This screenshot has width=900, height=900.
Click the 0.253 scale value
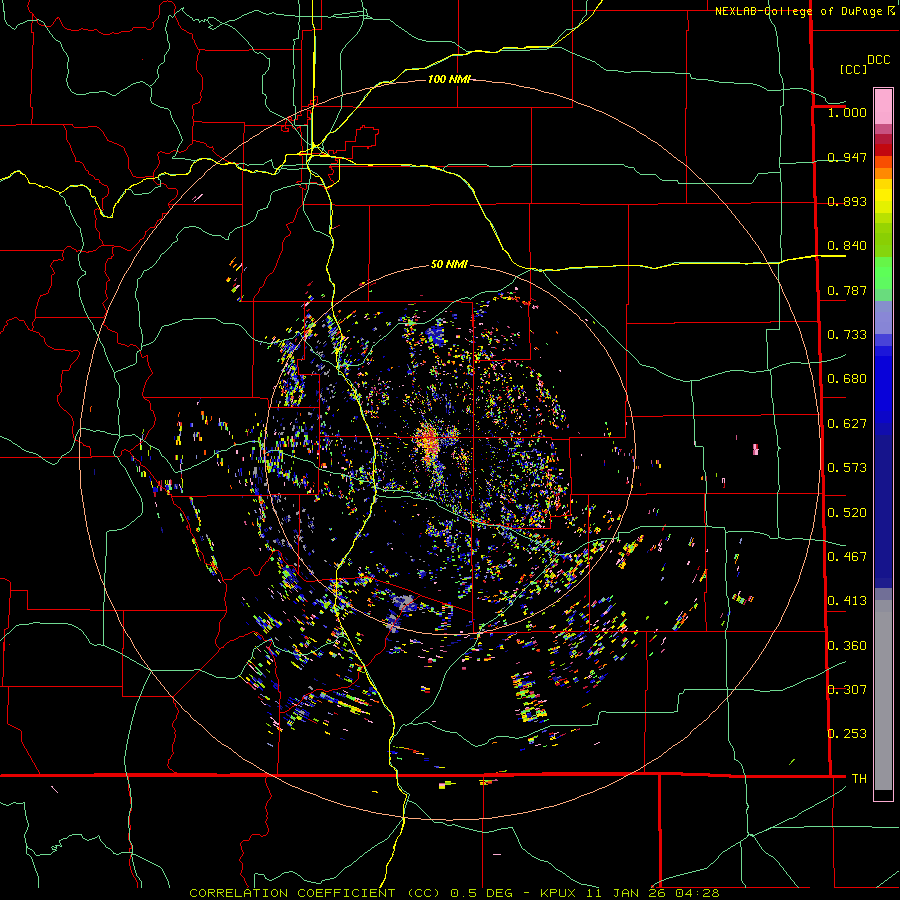(847, 734)
